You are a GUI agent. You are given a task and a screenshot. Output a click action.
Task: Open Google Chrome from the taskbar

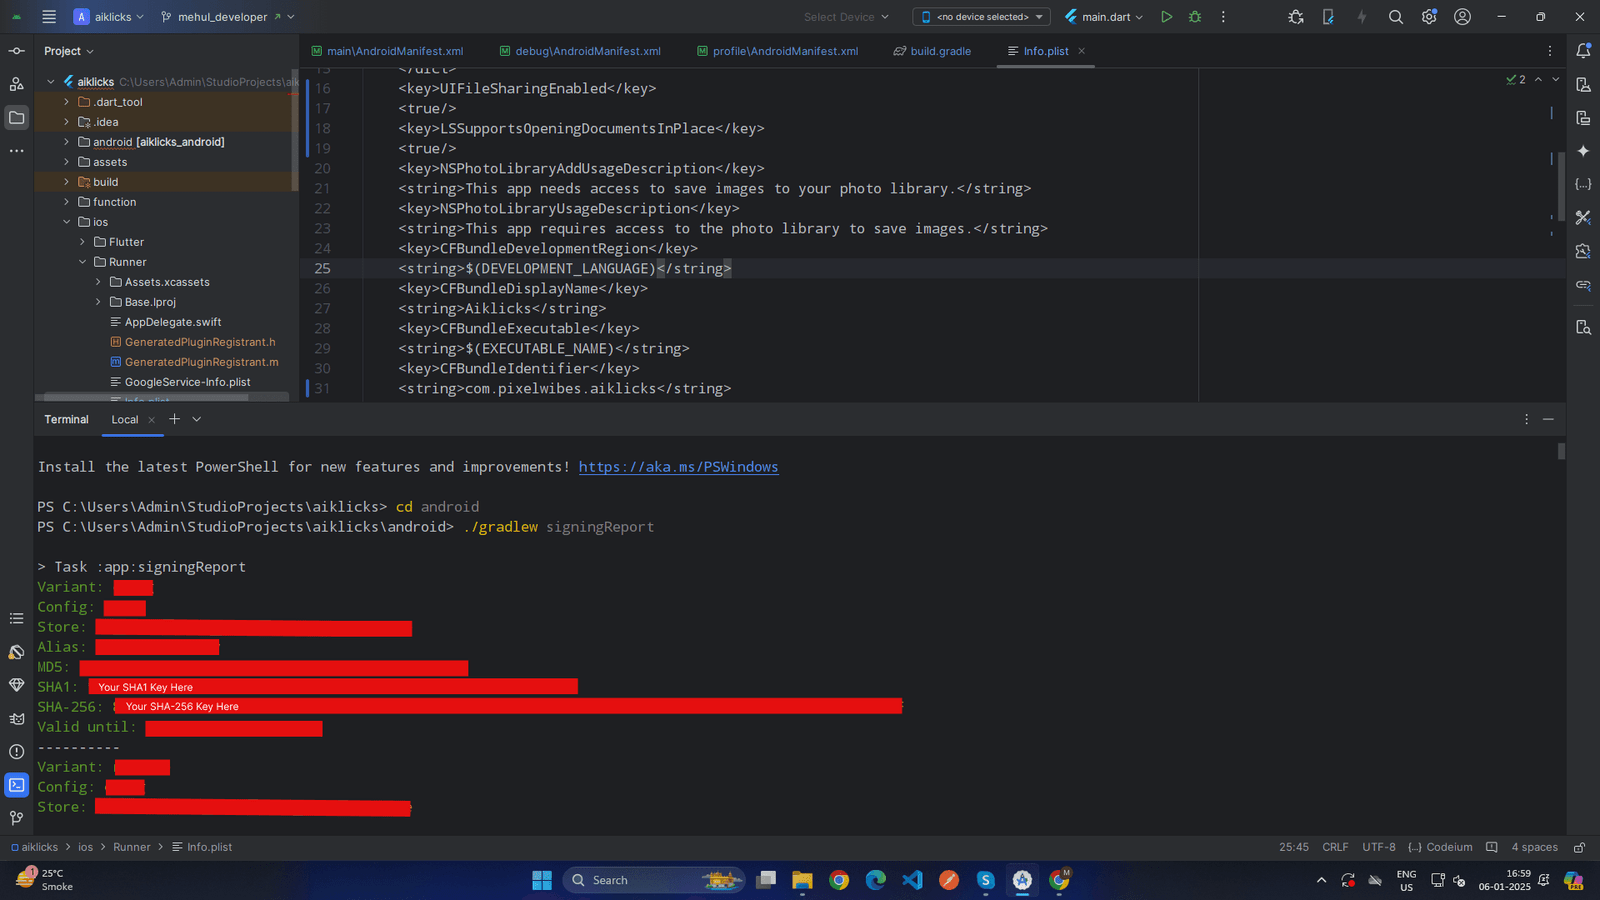pyautogui.click(x=839, y=880)
